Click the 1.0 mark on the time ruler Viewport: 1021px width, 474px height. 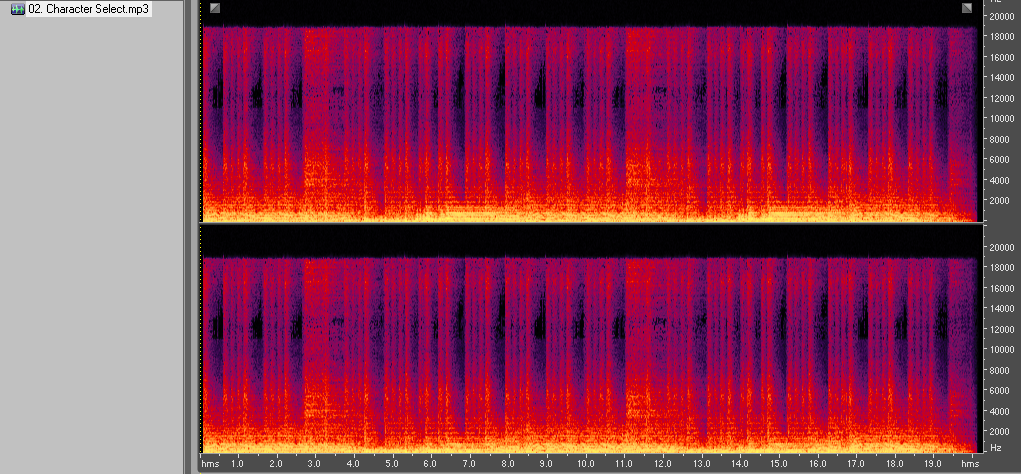click(x=237, y=464)
